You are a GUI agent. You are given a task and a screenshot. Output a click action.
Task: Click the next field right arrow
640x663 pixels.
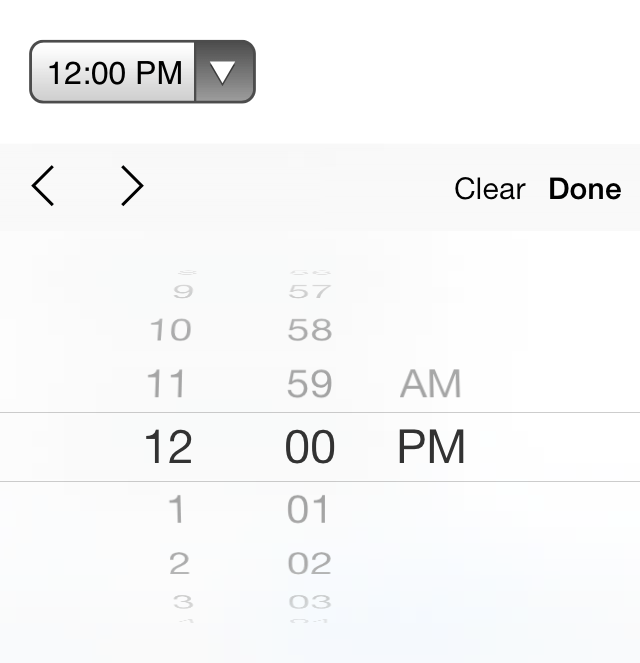(132, 186)
